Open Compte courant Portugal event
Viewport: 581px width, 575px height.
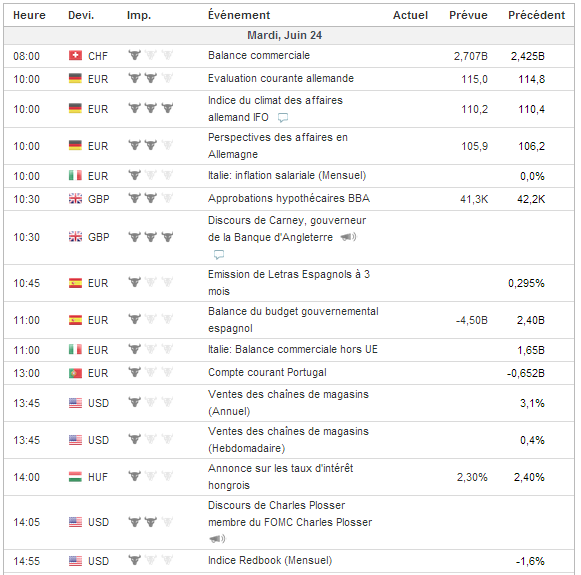[267, 372]
